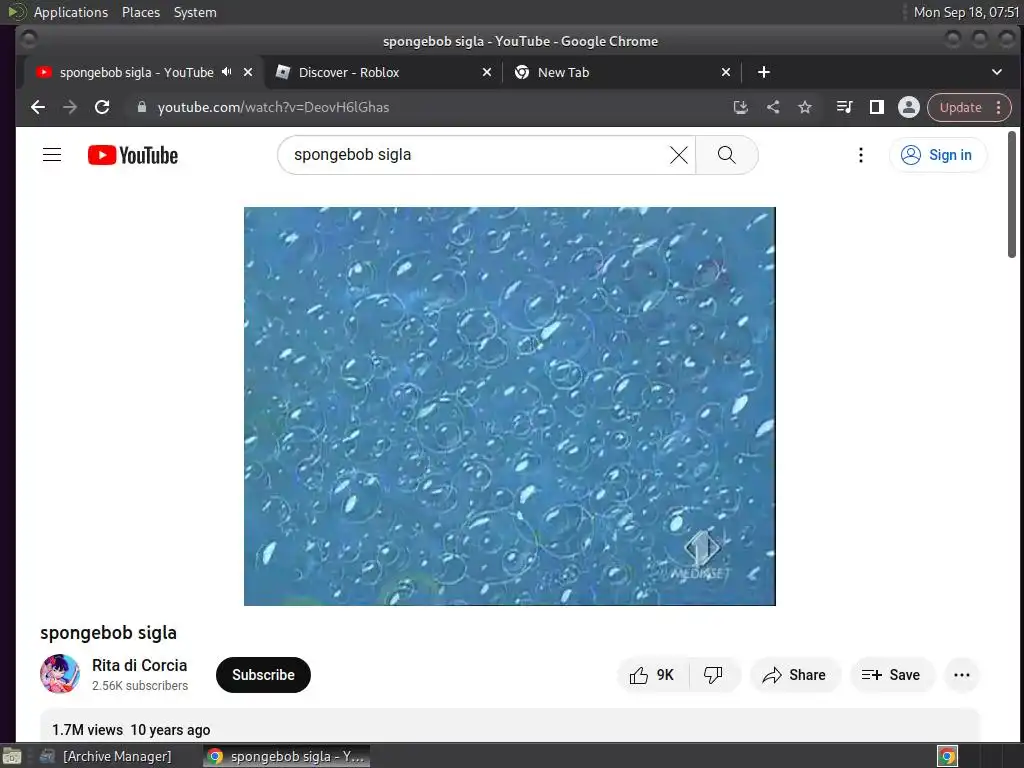Click the spongebob sigla video title
The height and width of the screenshot is (768, 1024).
[108, 632]
